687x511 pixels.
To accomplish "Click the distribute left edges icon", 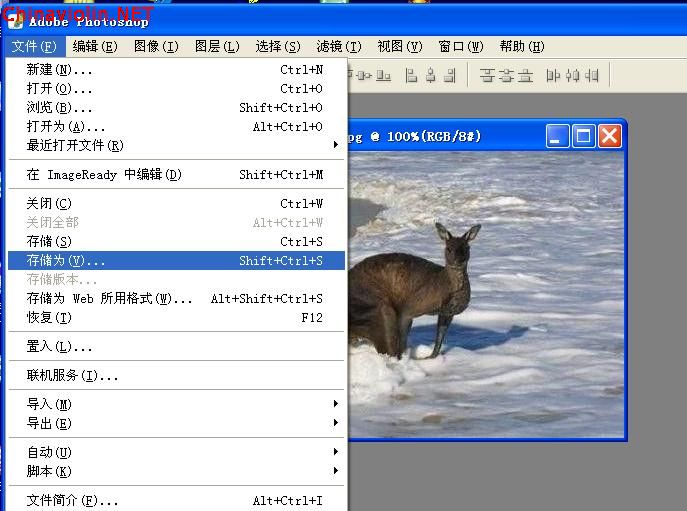I will [x=553, y=76].
